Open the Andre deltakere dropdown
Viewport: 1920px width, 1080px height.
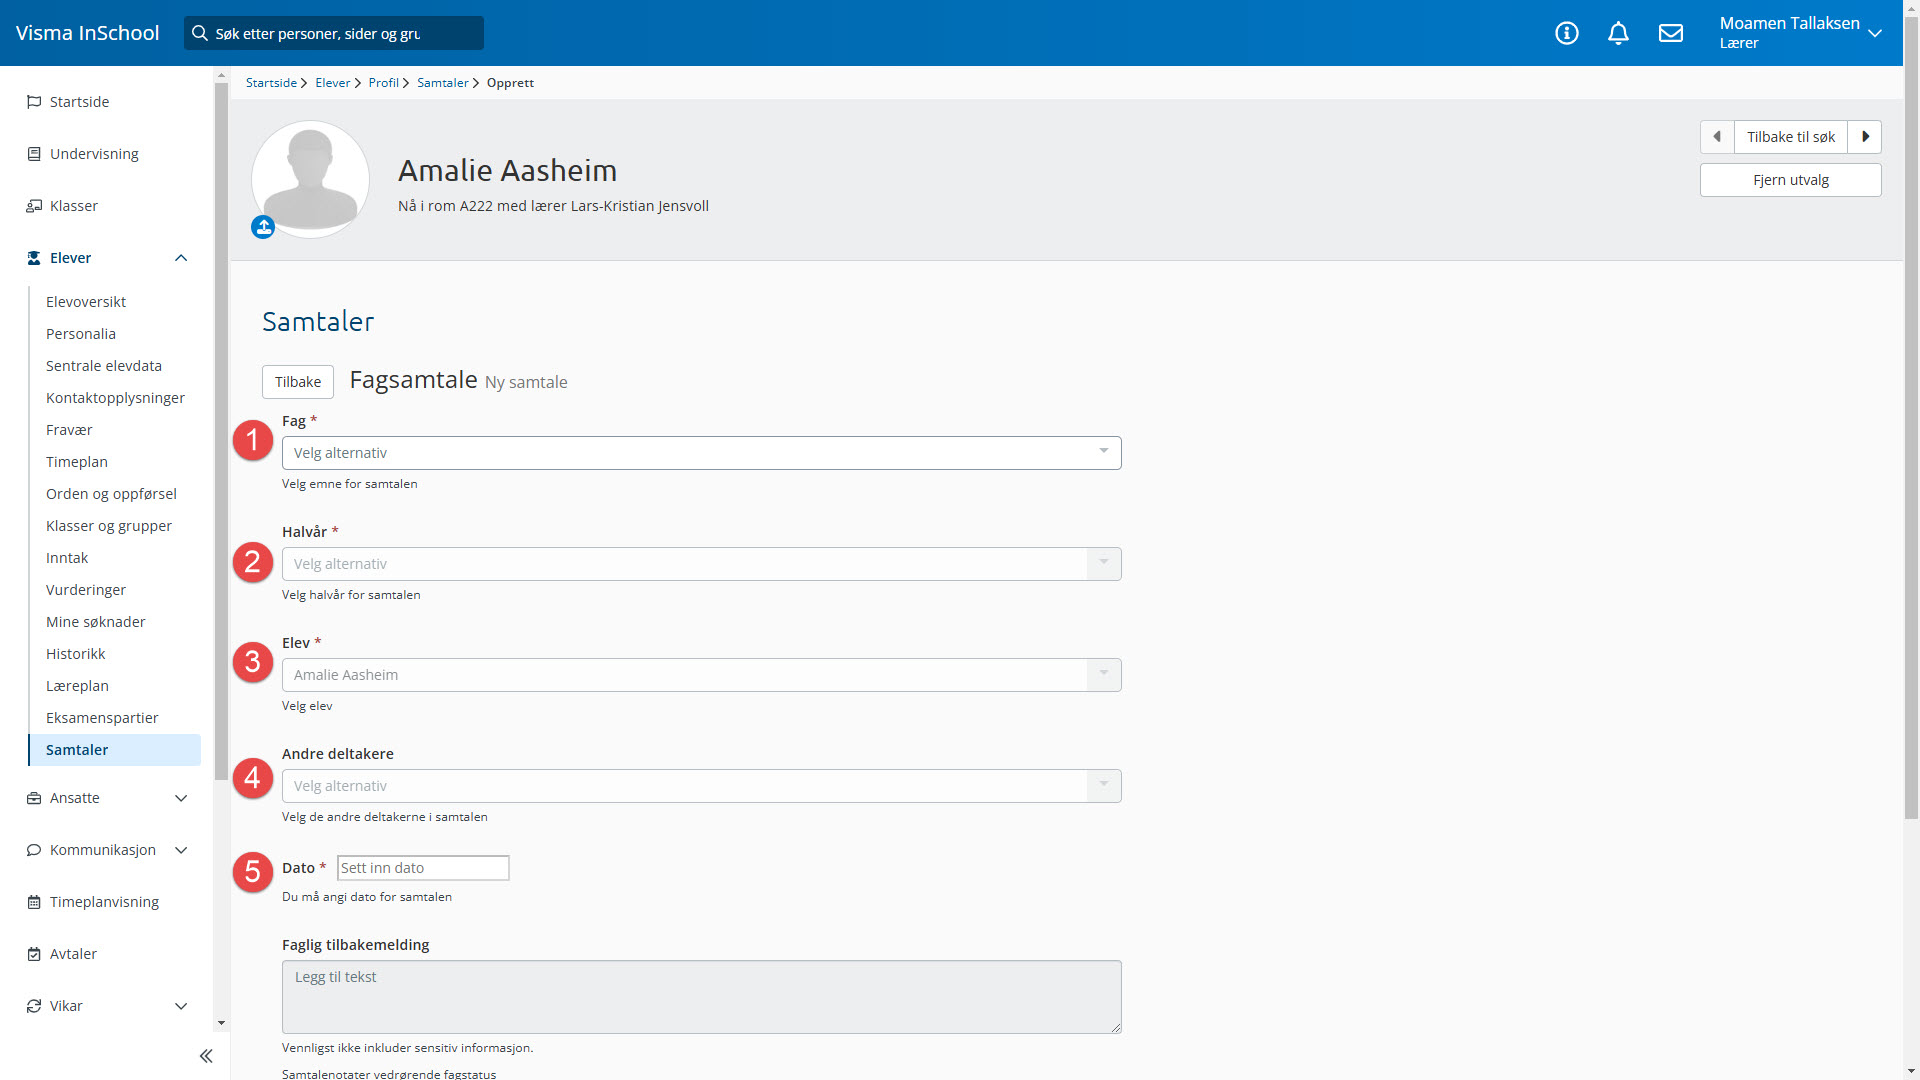701,786
